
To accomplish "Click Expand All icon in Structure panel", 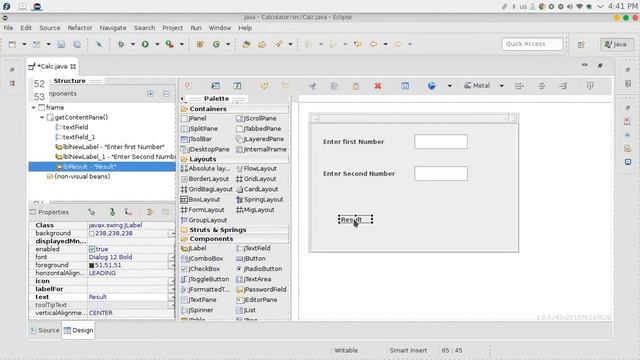I will (x=150, y=94).
